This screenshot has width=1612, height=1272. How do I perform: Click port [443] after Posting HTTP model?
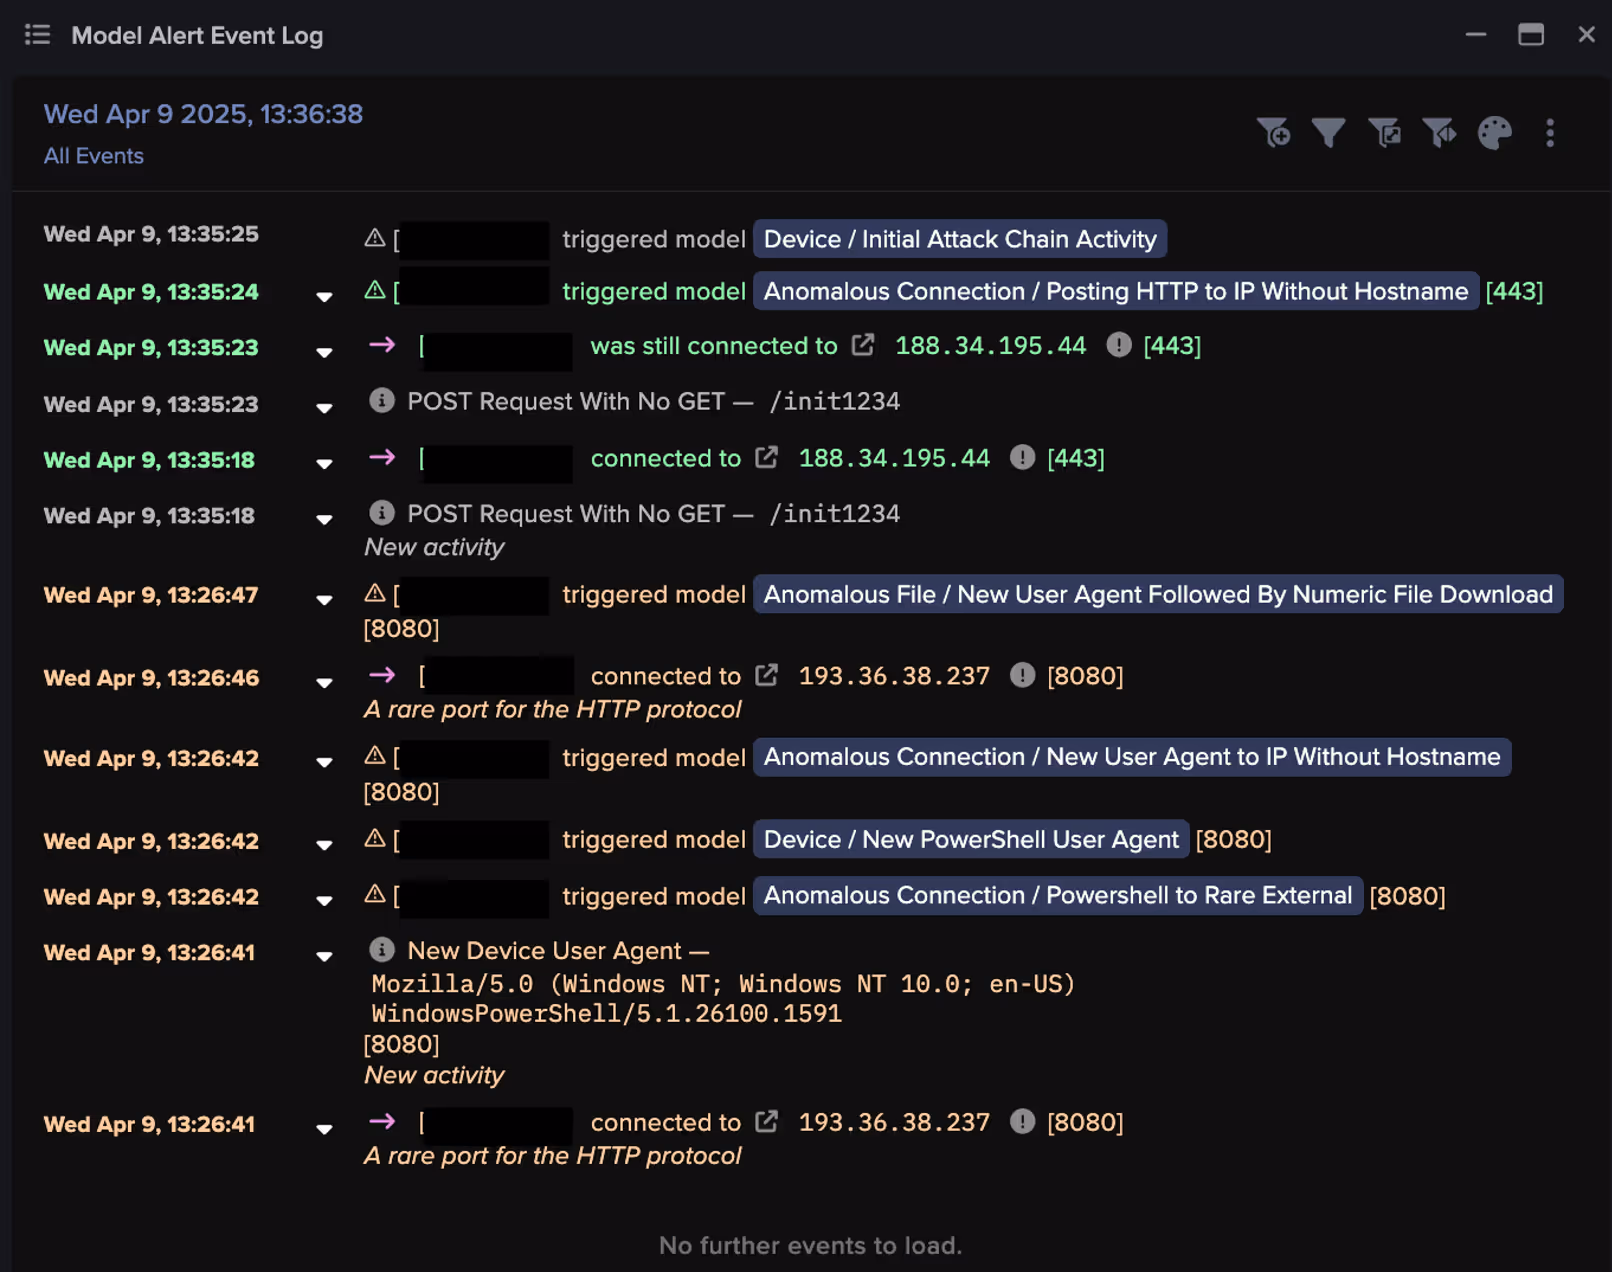coord(1514,291)
